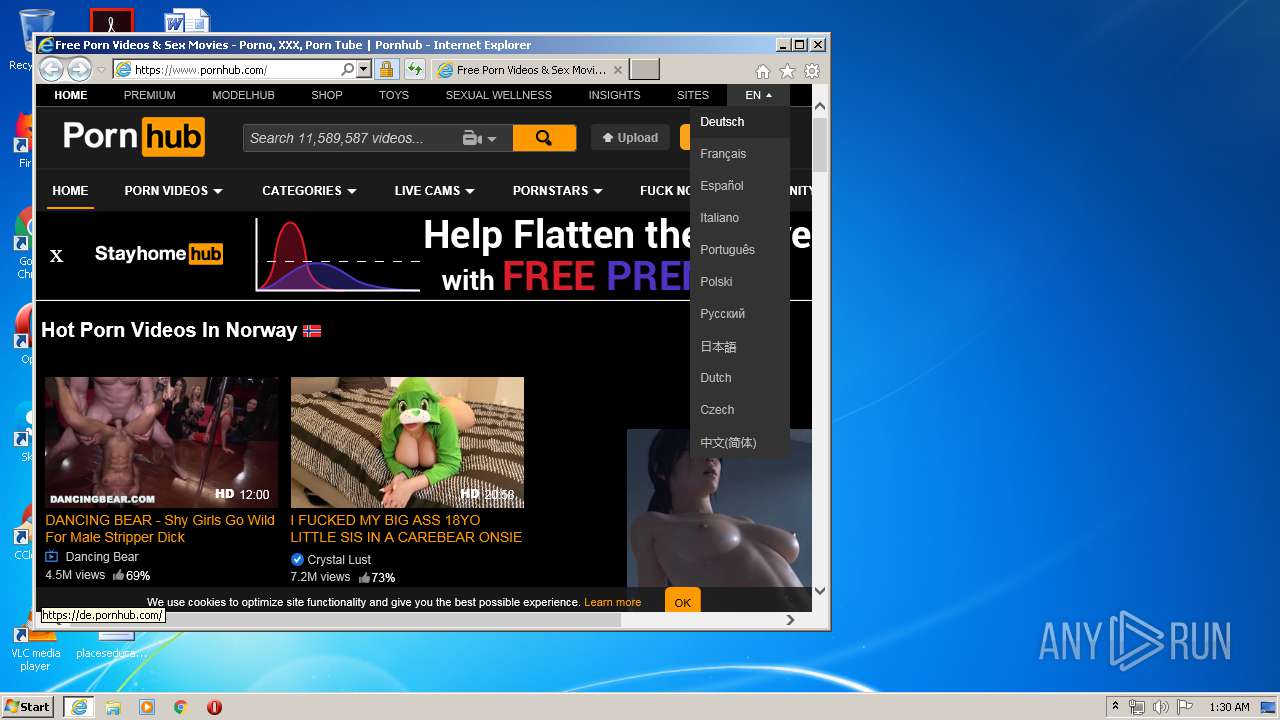Choose Italiano from the language list
Screen dimensions: 1280x720
click(740, 218)
